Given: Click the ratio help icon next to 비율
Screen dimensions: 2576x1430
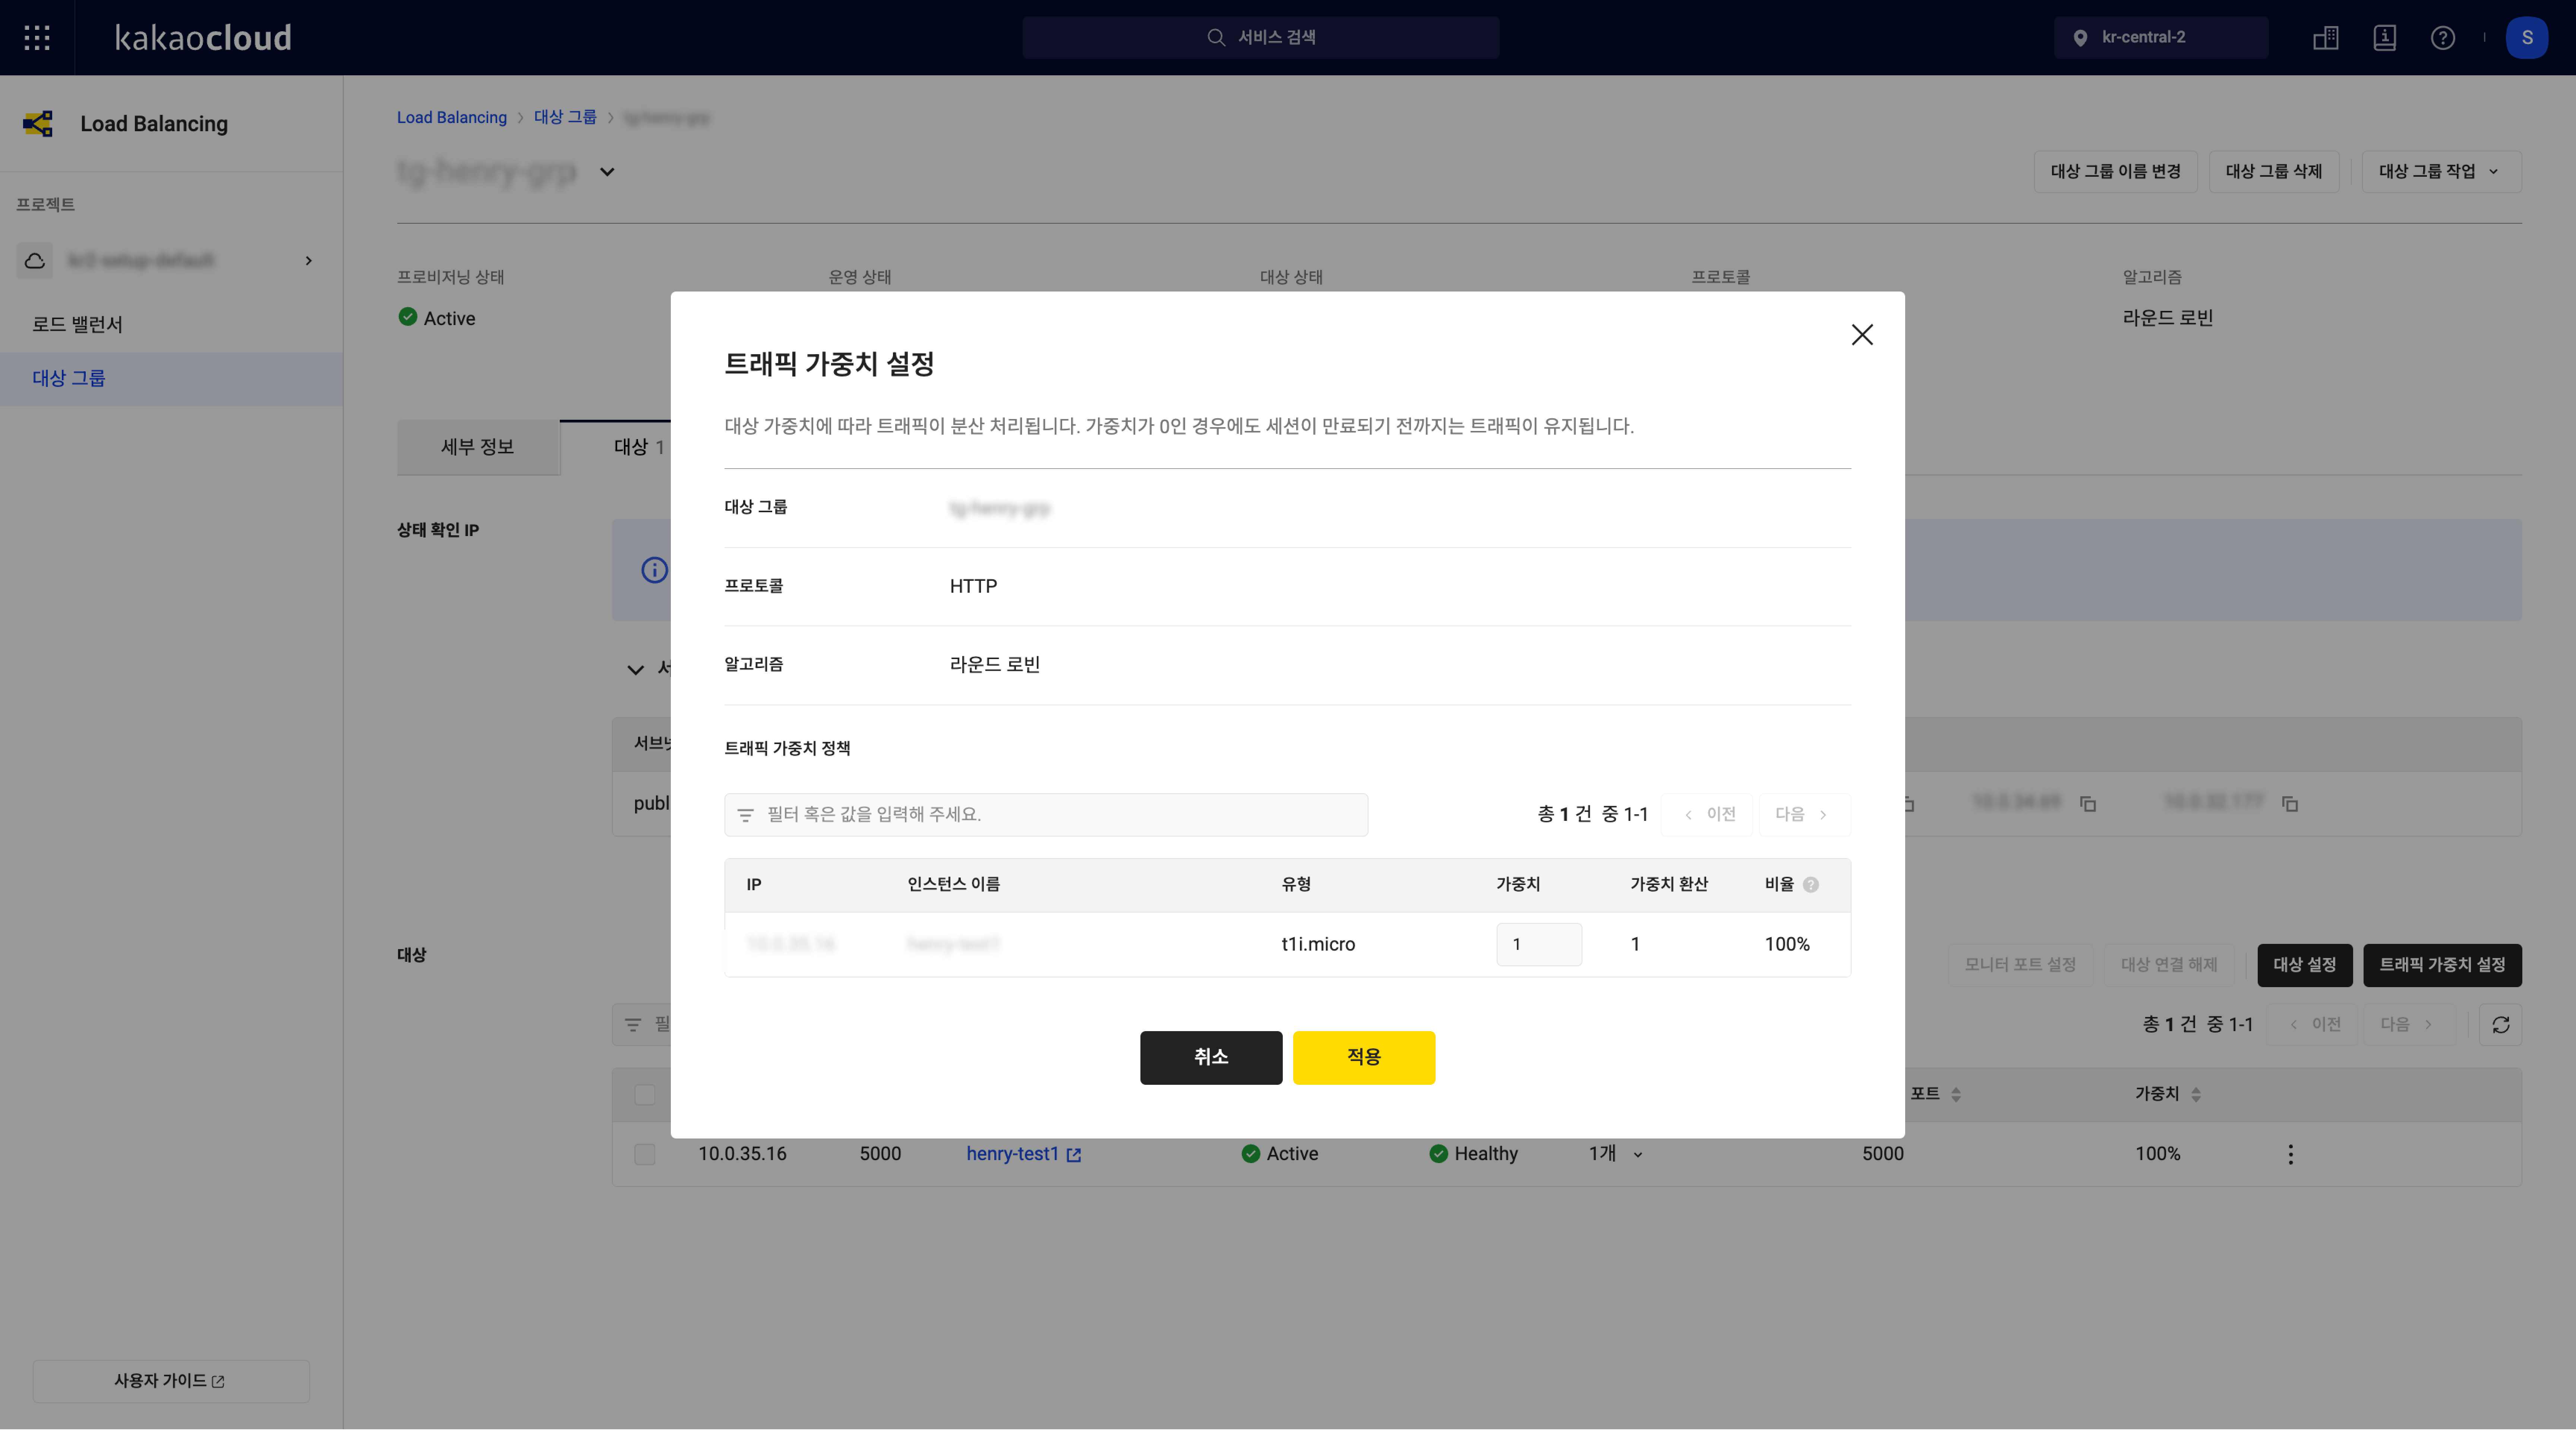Looking at the screenshot, I should pos(1811,885).
